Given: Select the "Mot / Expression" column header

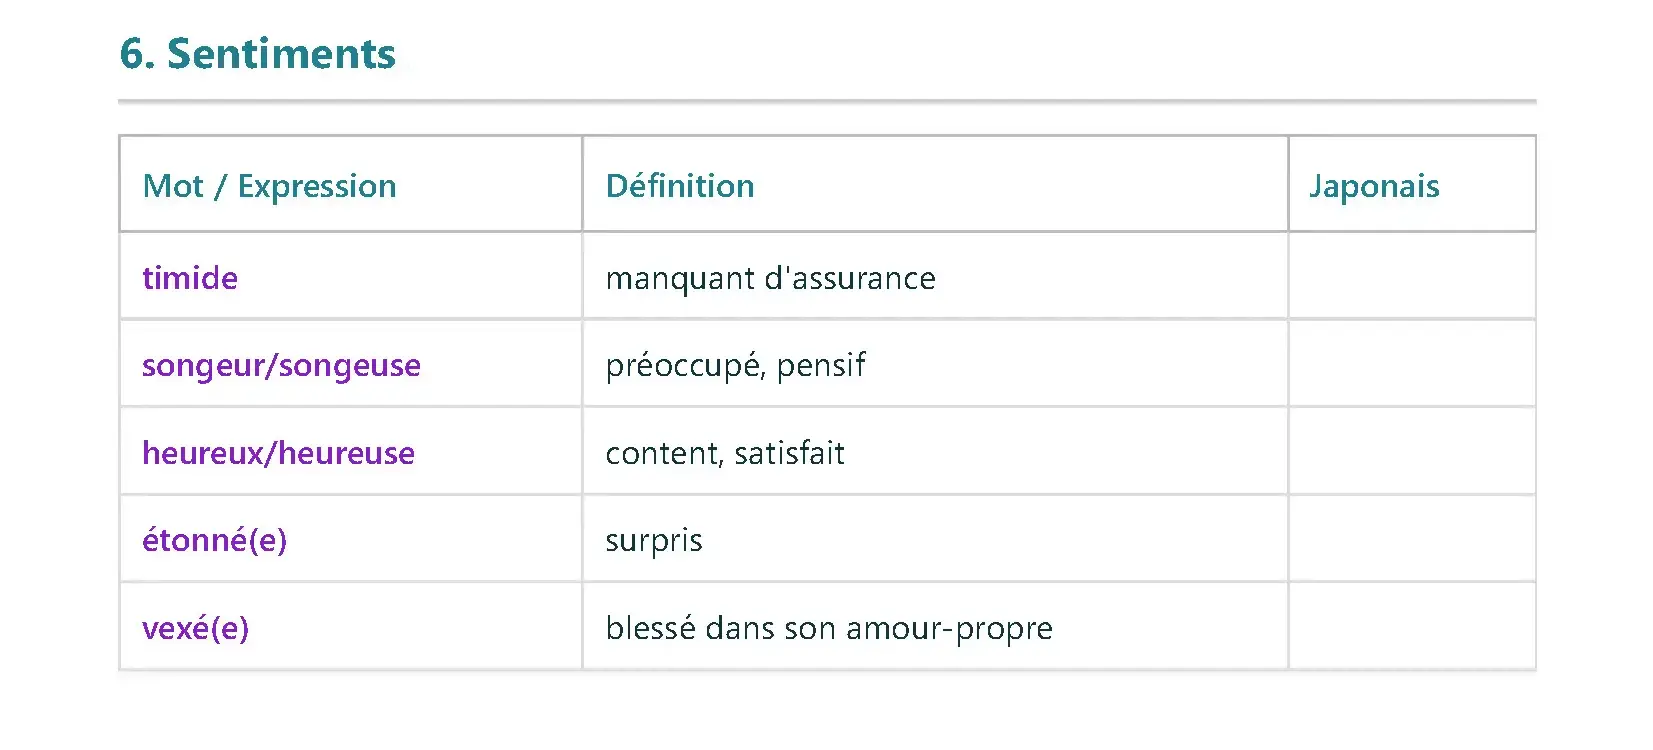Looking at the screenshot, I should pos(269,186).
